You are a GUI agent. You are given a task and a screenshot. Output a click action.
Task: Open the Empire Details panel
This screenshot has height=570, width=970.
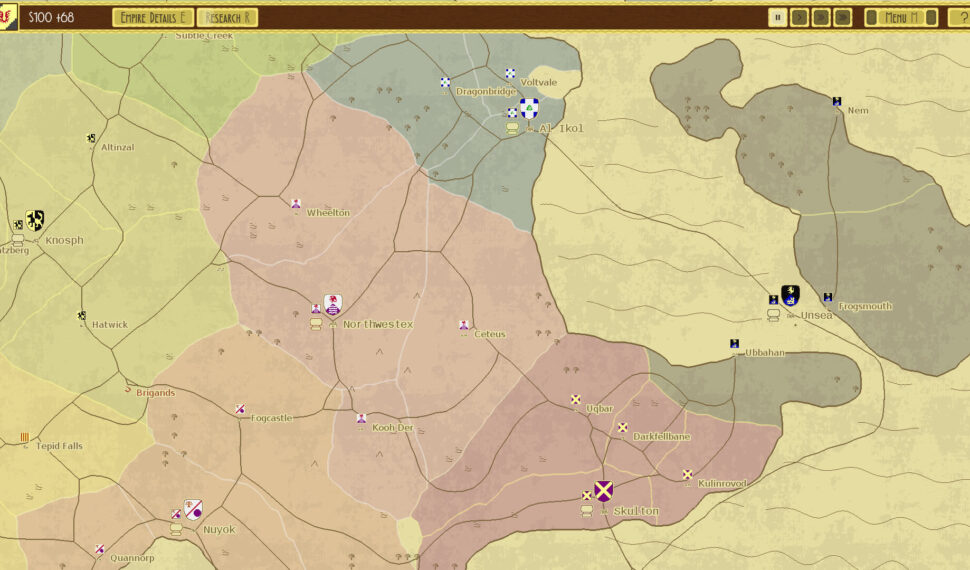tap(152, 17)
